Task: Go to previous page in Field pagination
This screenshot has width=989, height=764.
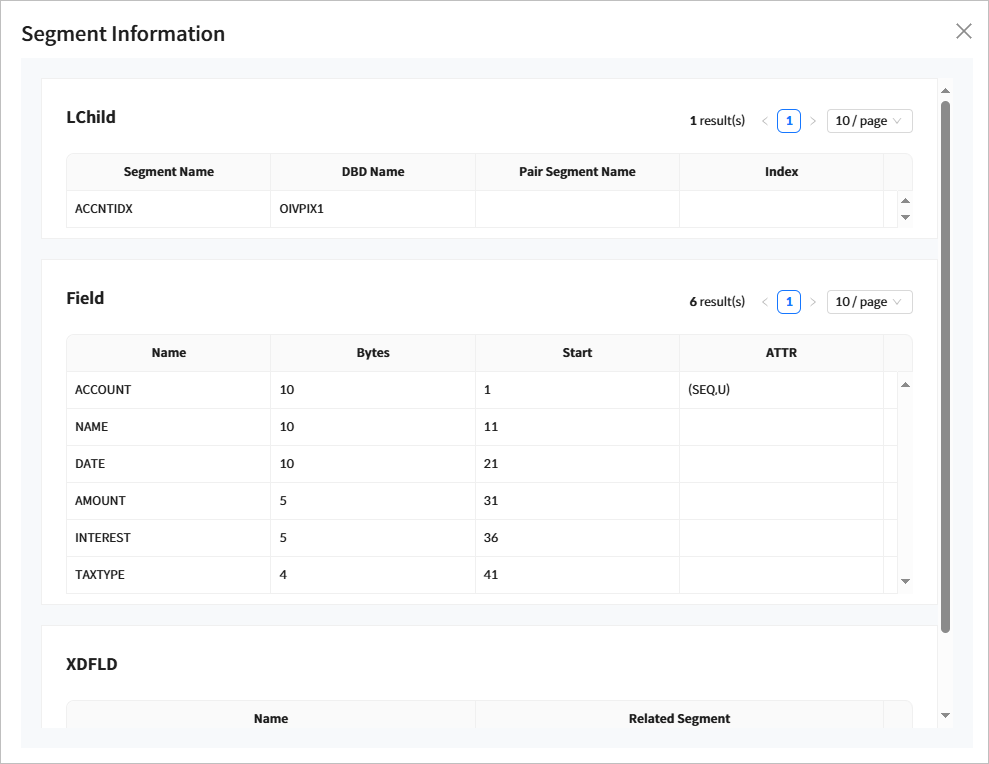Action: (x=764, y=302)
